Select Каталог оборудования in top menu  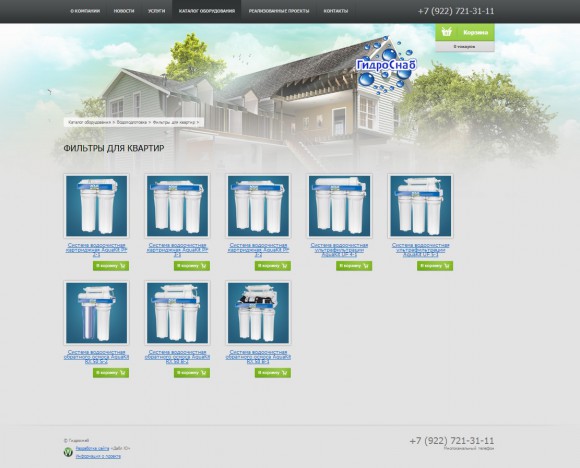click(207, 11)
